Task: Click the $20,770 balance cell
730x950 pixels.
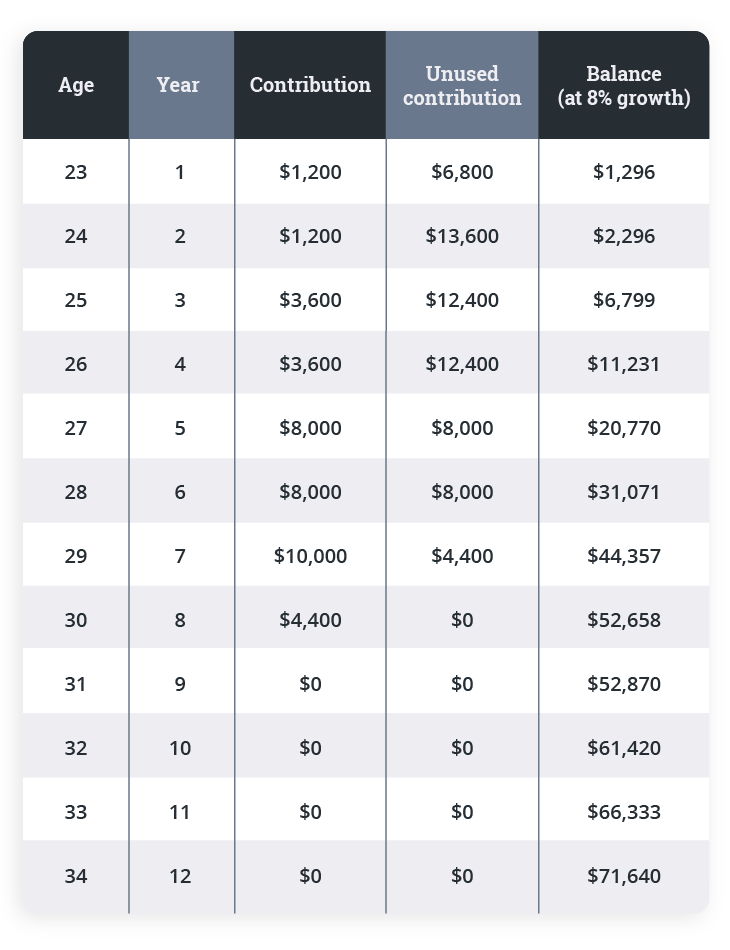Action: pyautogui.click(x=624, y=428)
